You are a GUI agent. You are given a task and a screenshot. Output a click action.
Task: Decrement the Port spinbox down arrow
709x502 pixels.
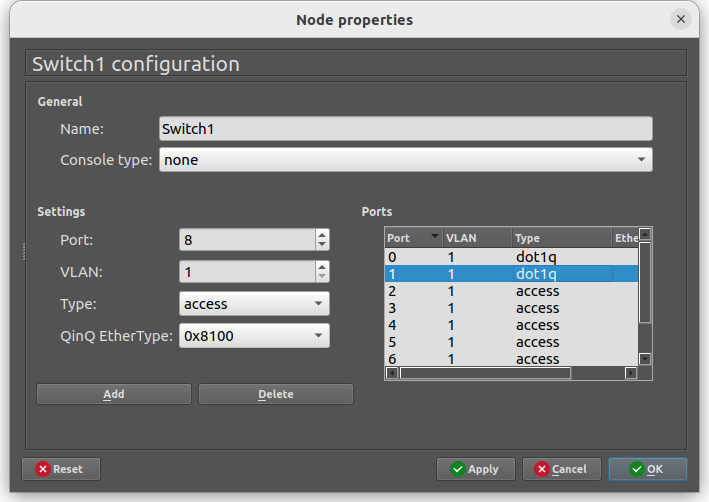pyautogui.click(x=322, y=245)
